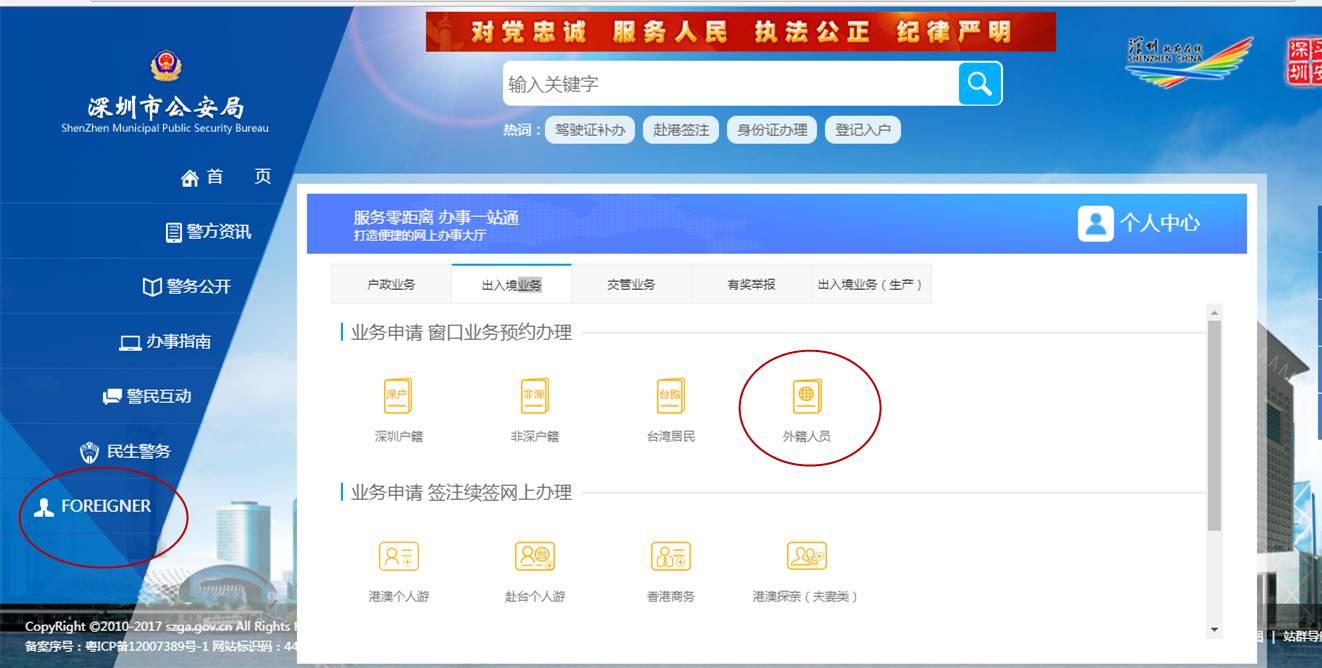Open 港澳探亲（夫妻类） icon
This screenshot has height=668, width=1322.
tap(806, 557)
